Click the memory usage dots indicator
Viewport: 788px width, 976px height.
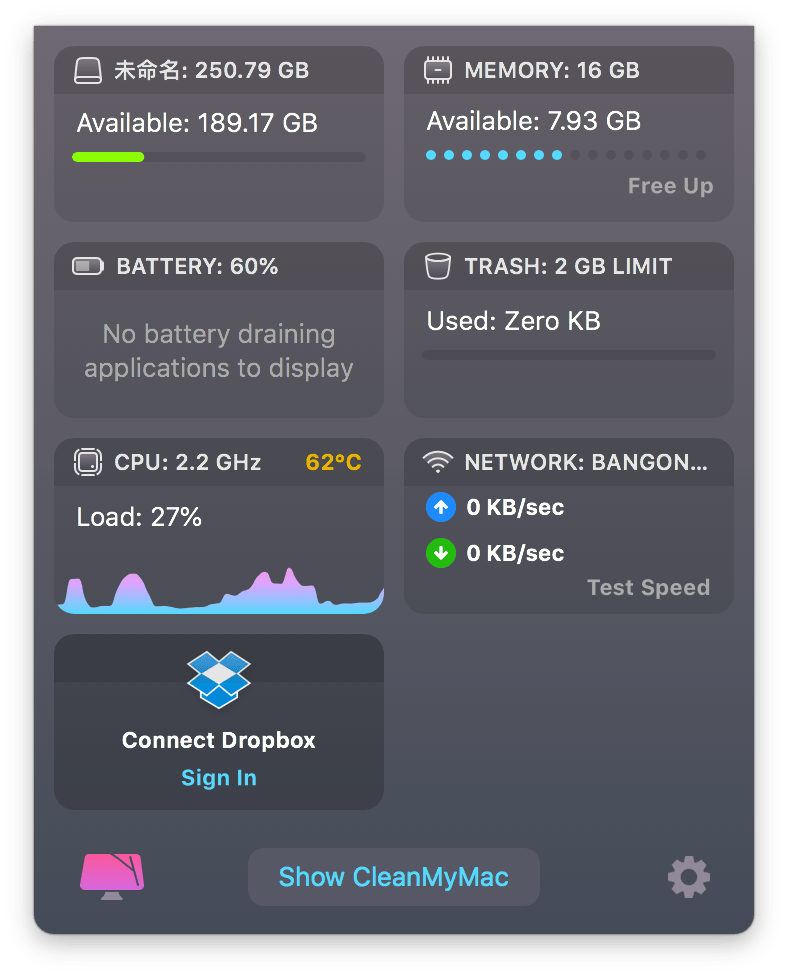tap(566, 155)
